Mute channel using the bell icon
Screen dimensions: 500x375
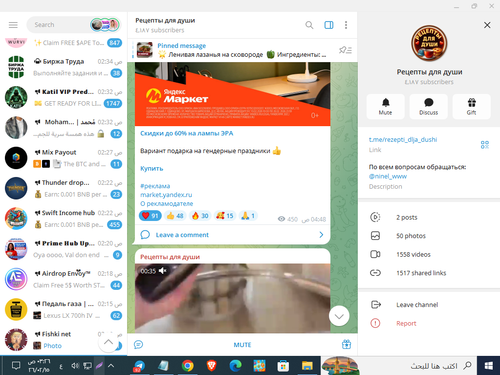(385, 106)
